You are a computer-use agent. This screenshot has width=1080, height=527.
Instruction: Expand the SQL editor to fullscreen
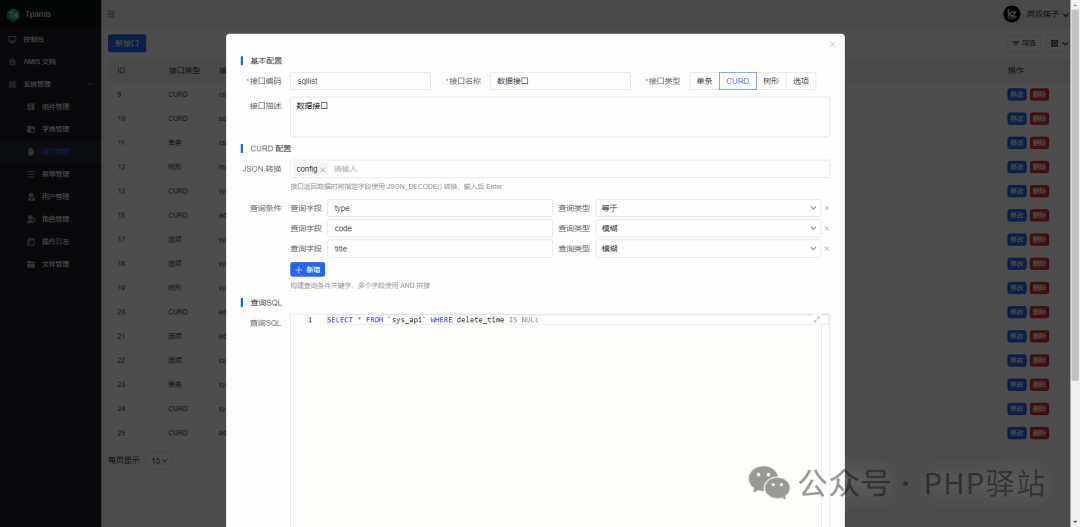[817, 320]
